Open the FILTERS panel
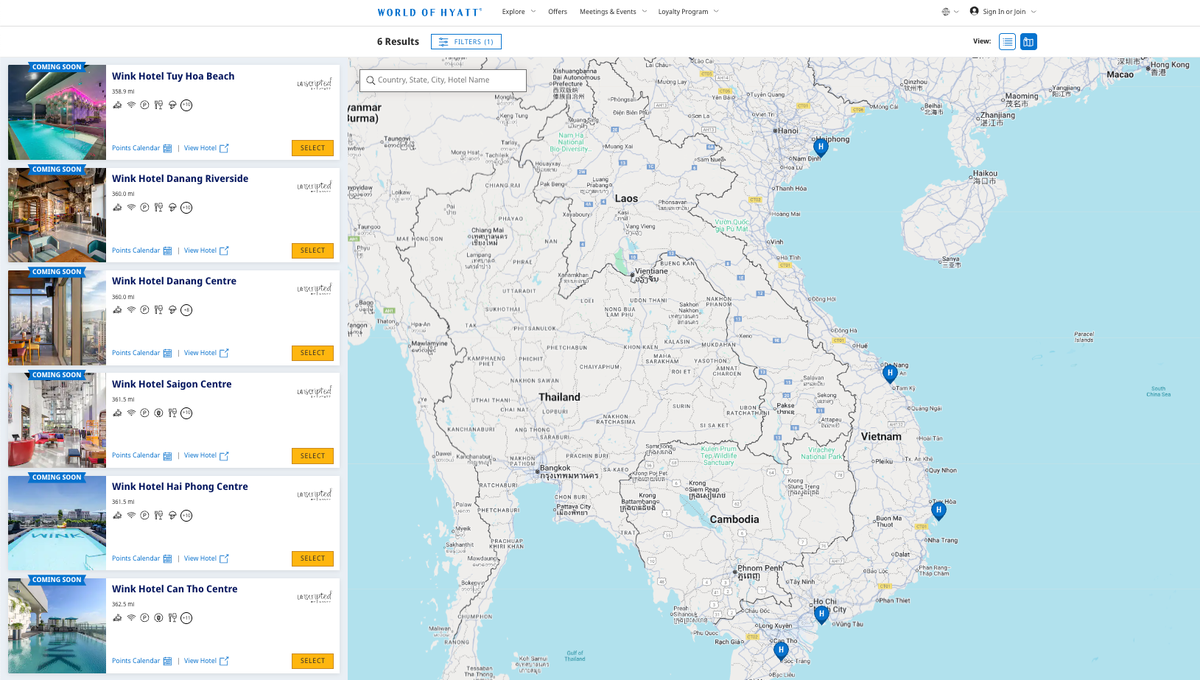This screenshot has height=680, width=1200. 466,41
